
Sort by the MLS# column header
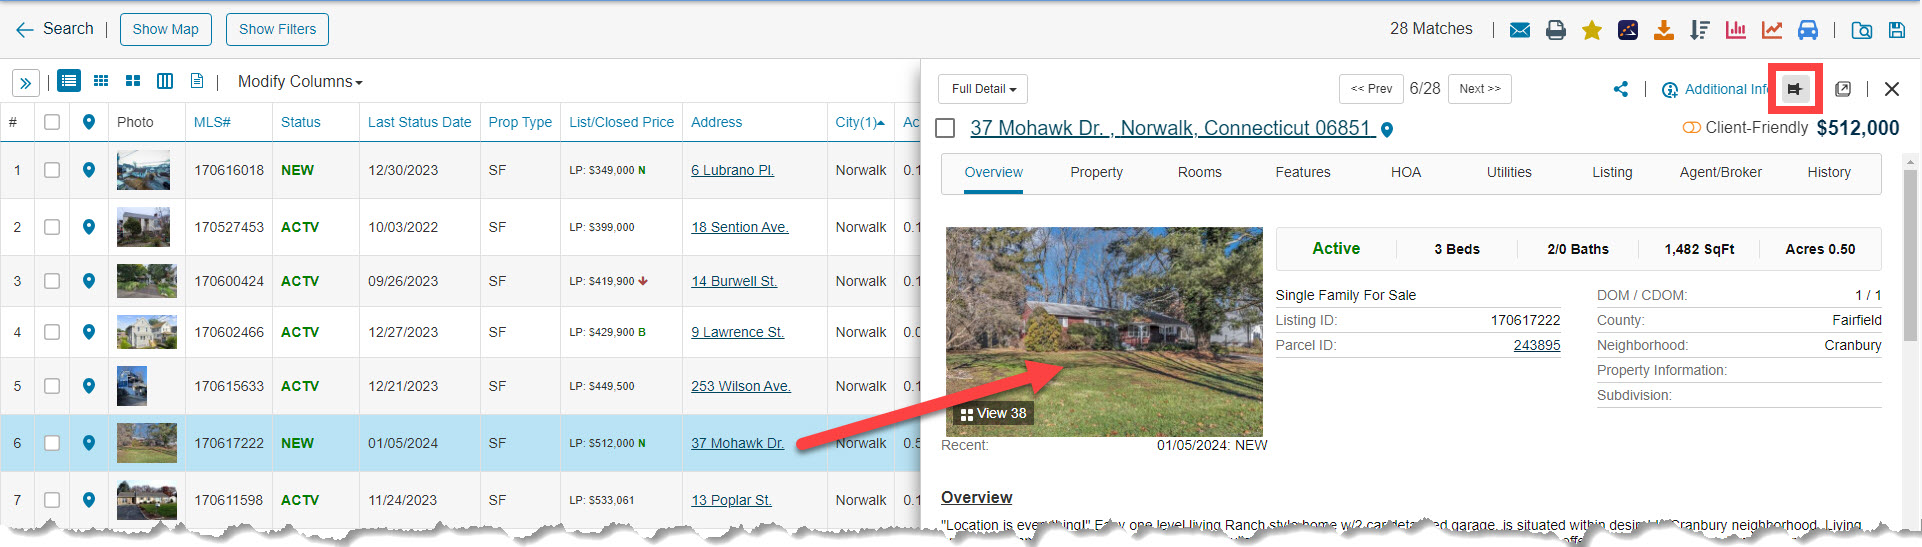point(212,122)
